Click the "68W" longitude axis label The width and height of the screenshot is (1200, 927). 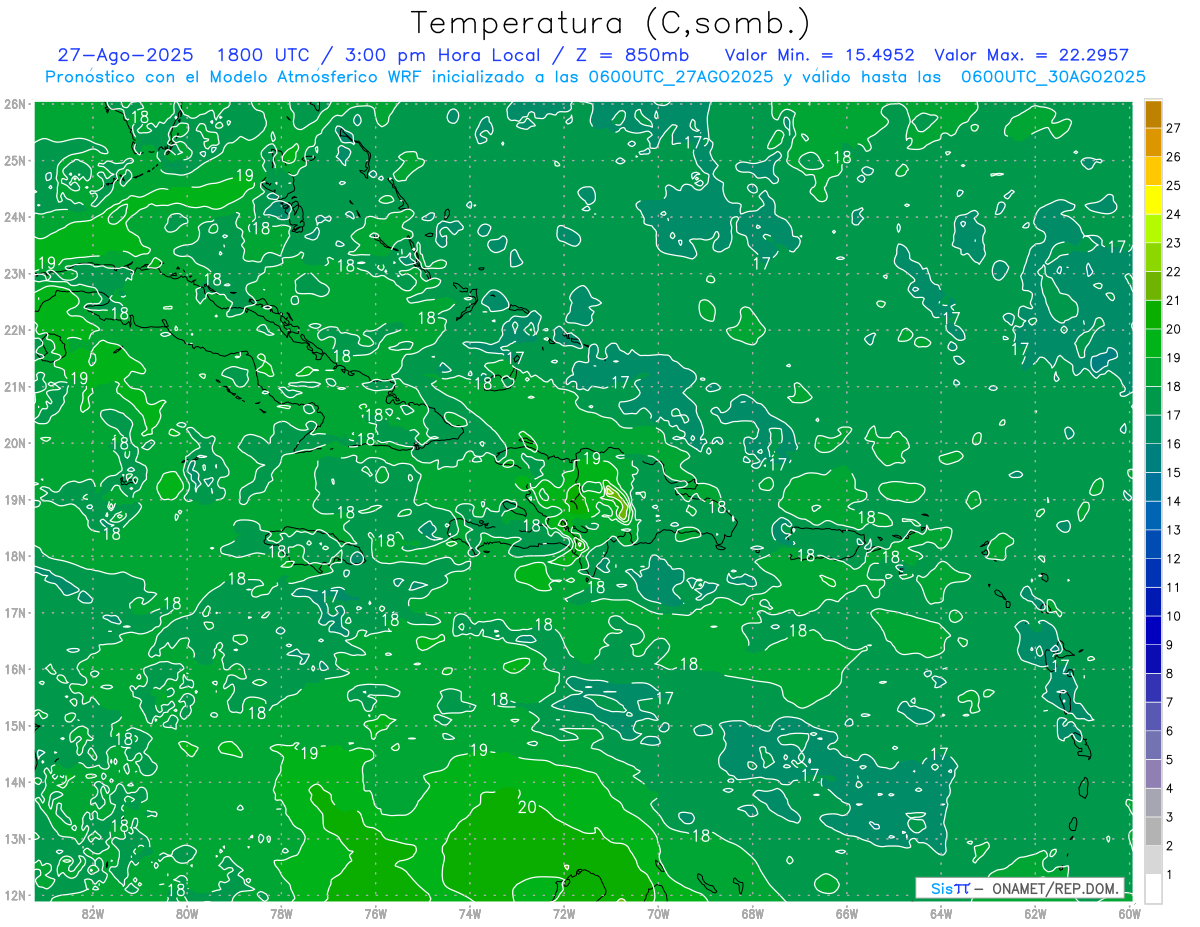[x=753, y=913]
